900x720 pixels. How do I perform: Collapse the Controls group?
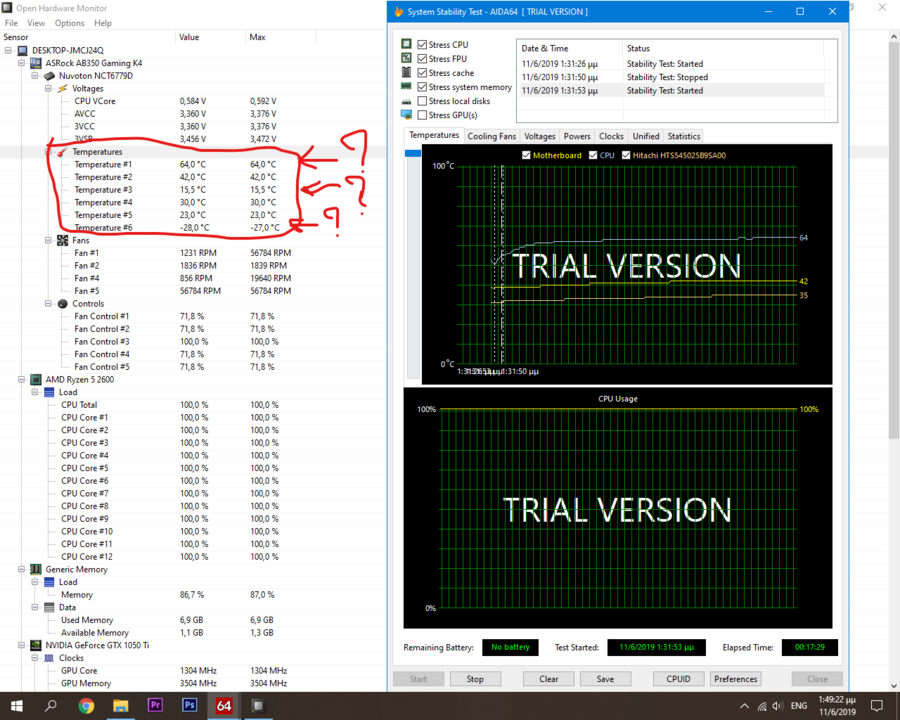pyautogui.click(x=48, y=304)
